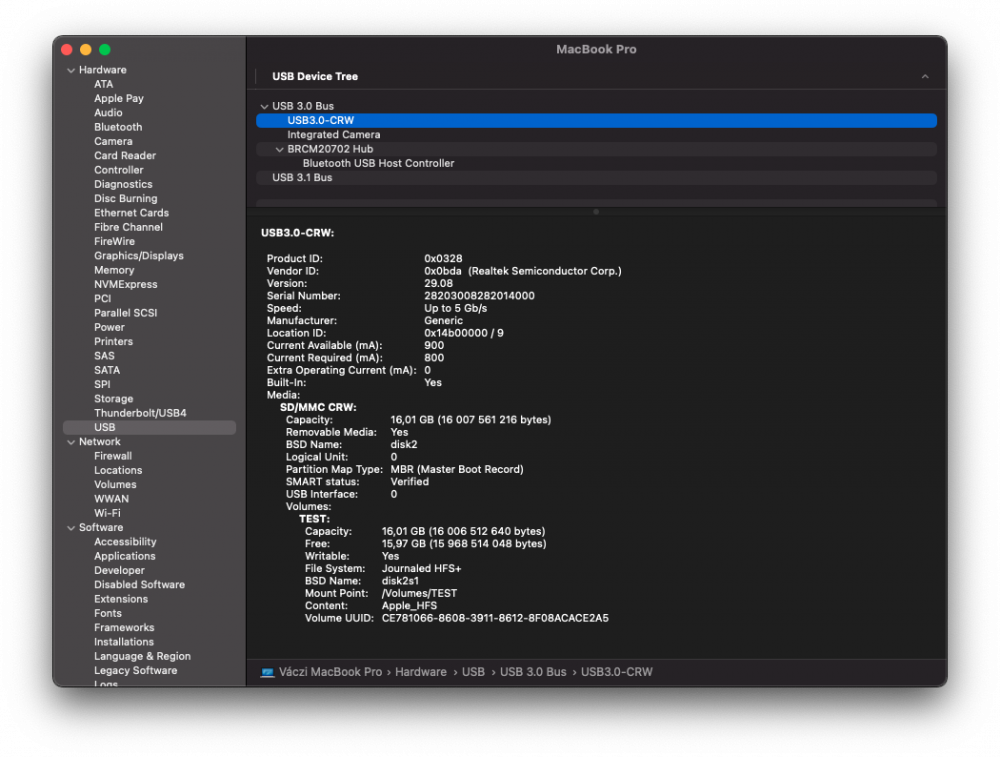Viewport: 1000px width, 757px height.
Task: Select Apple Pay in the sidebar
Action: pos(119,98)
